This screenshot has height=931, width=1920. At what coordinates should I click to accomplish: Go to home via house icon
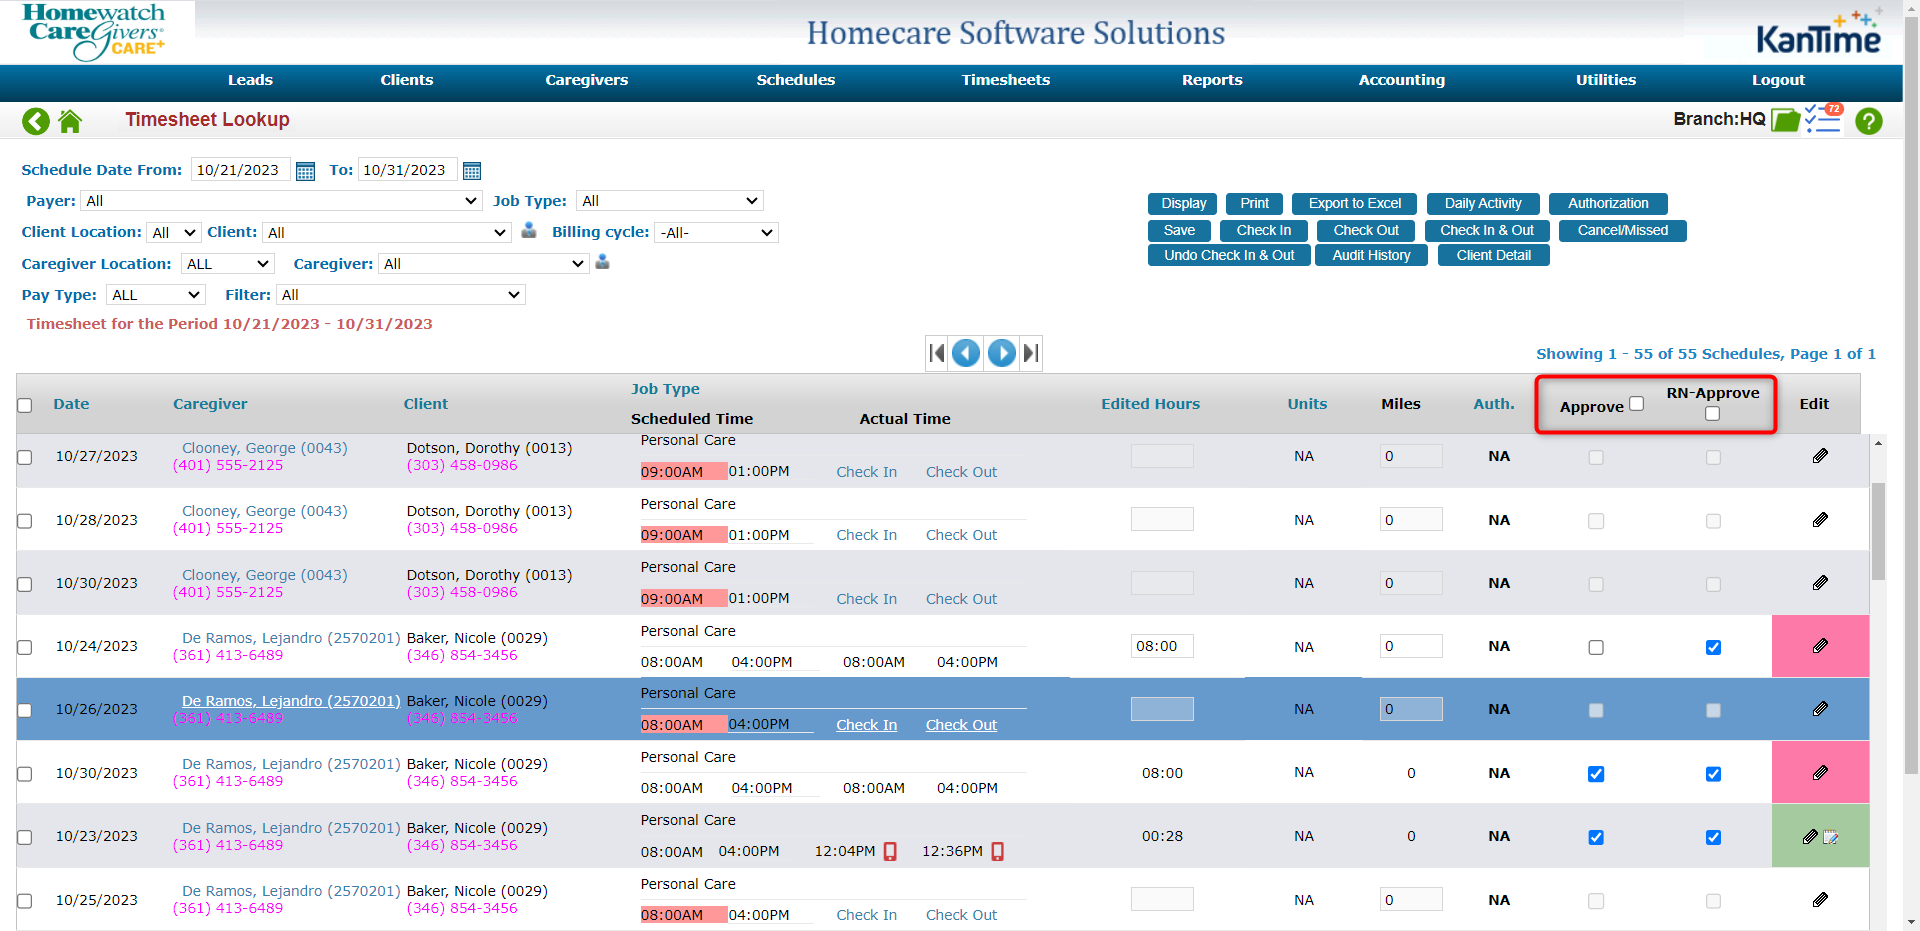point(70,121)
